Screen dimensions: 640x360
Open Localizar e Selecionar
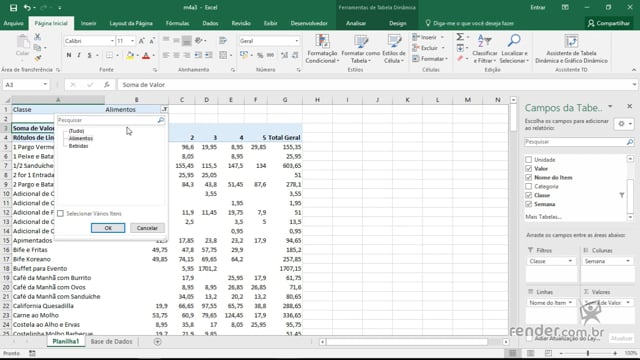tap(514, 49)
